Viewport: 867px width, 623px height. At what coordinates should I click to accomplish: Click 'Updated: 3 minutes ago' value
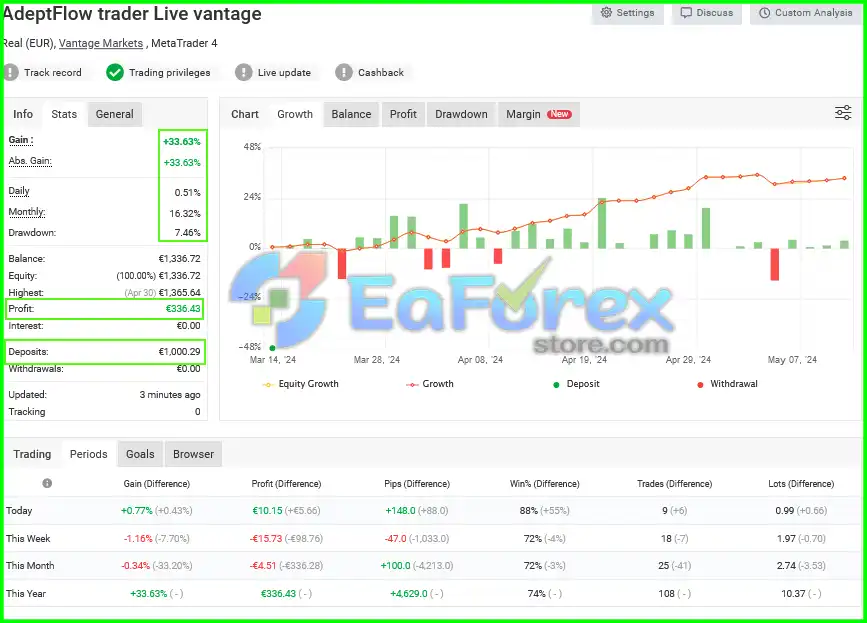pyautogui.click(x=170, y=395)
